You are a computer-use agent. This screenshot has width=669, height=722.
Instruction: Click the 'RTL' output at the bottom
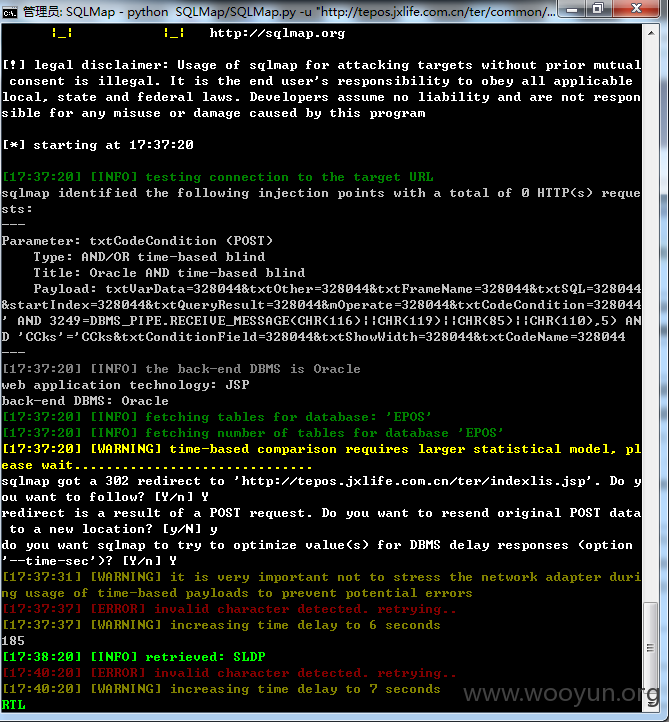(x=13, y=705)
